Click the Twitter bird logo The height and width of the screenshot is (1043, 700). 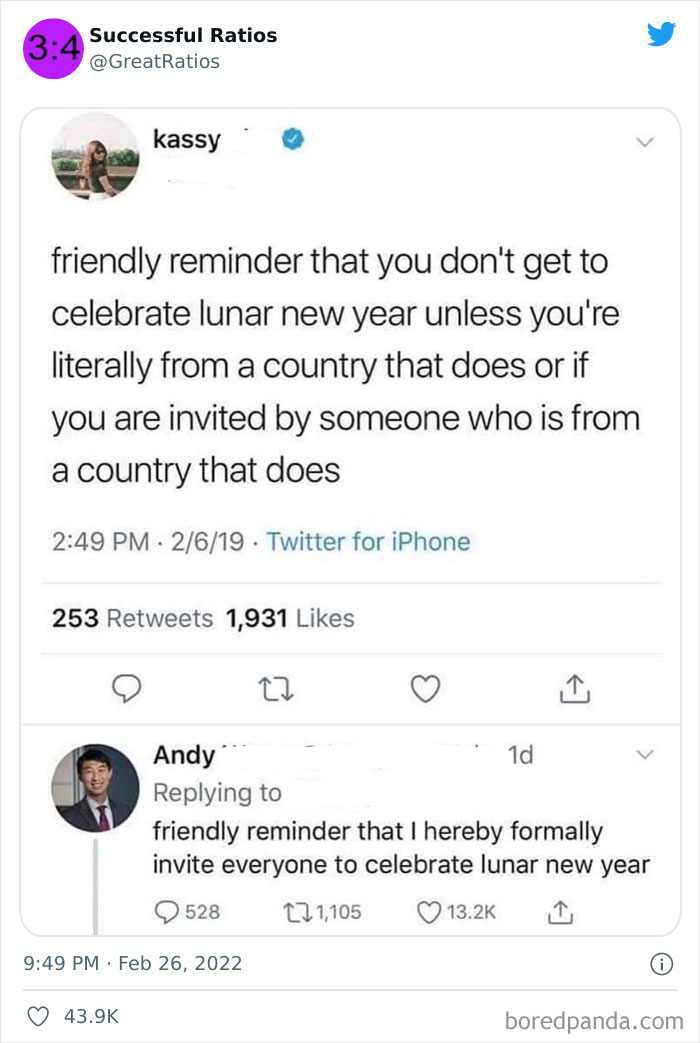(662, 33)
